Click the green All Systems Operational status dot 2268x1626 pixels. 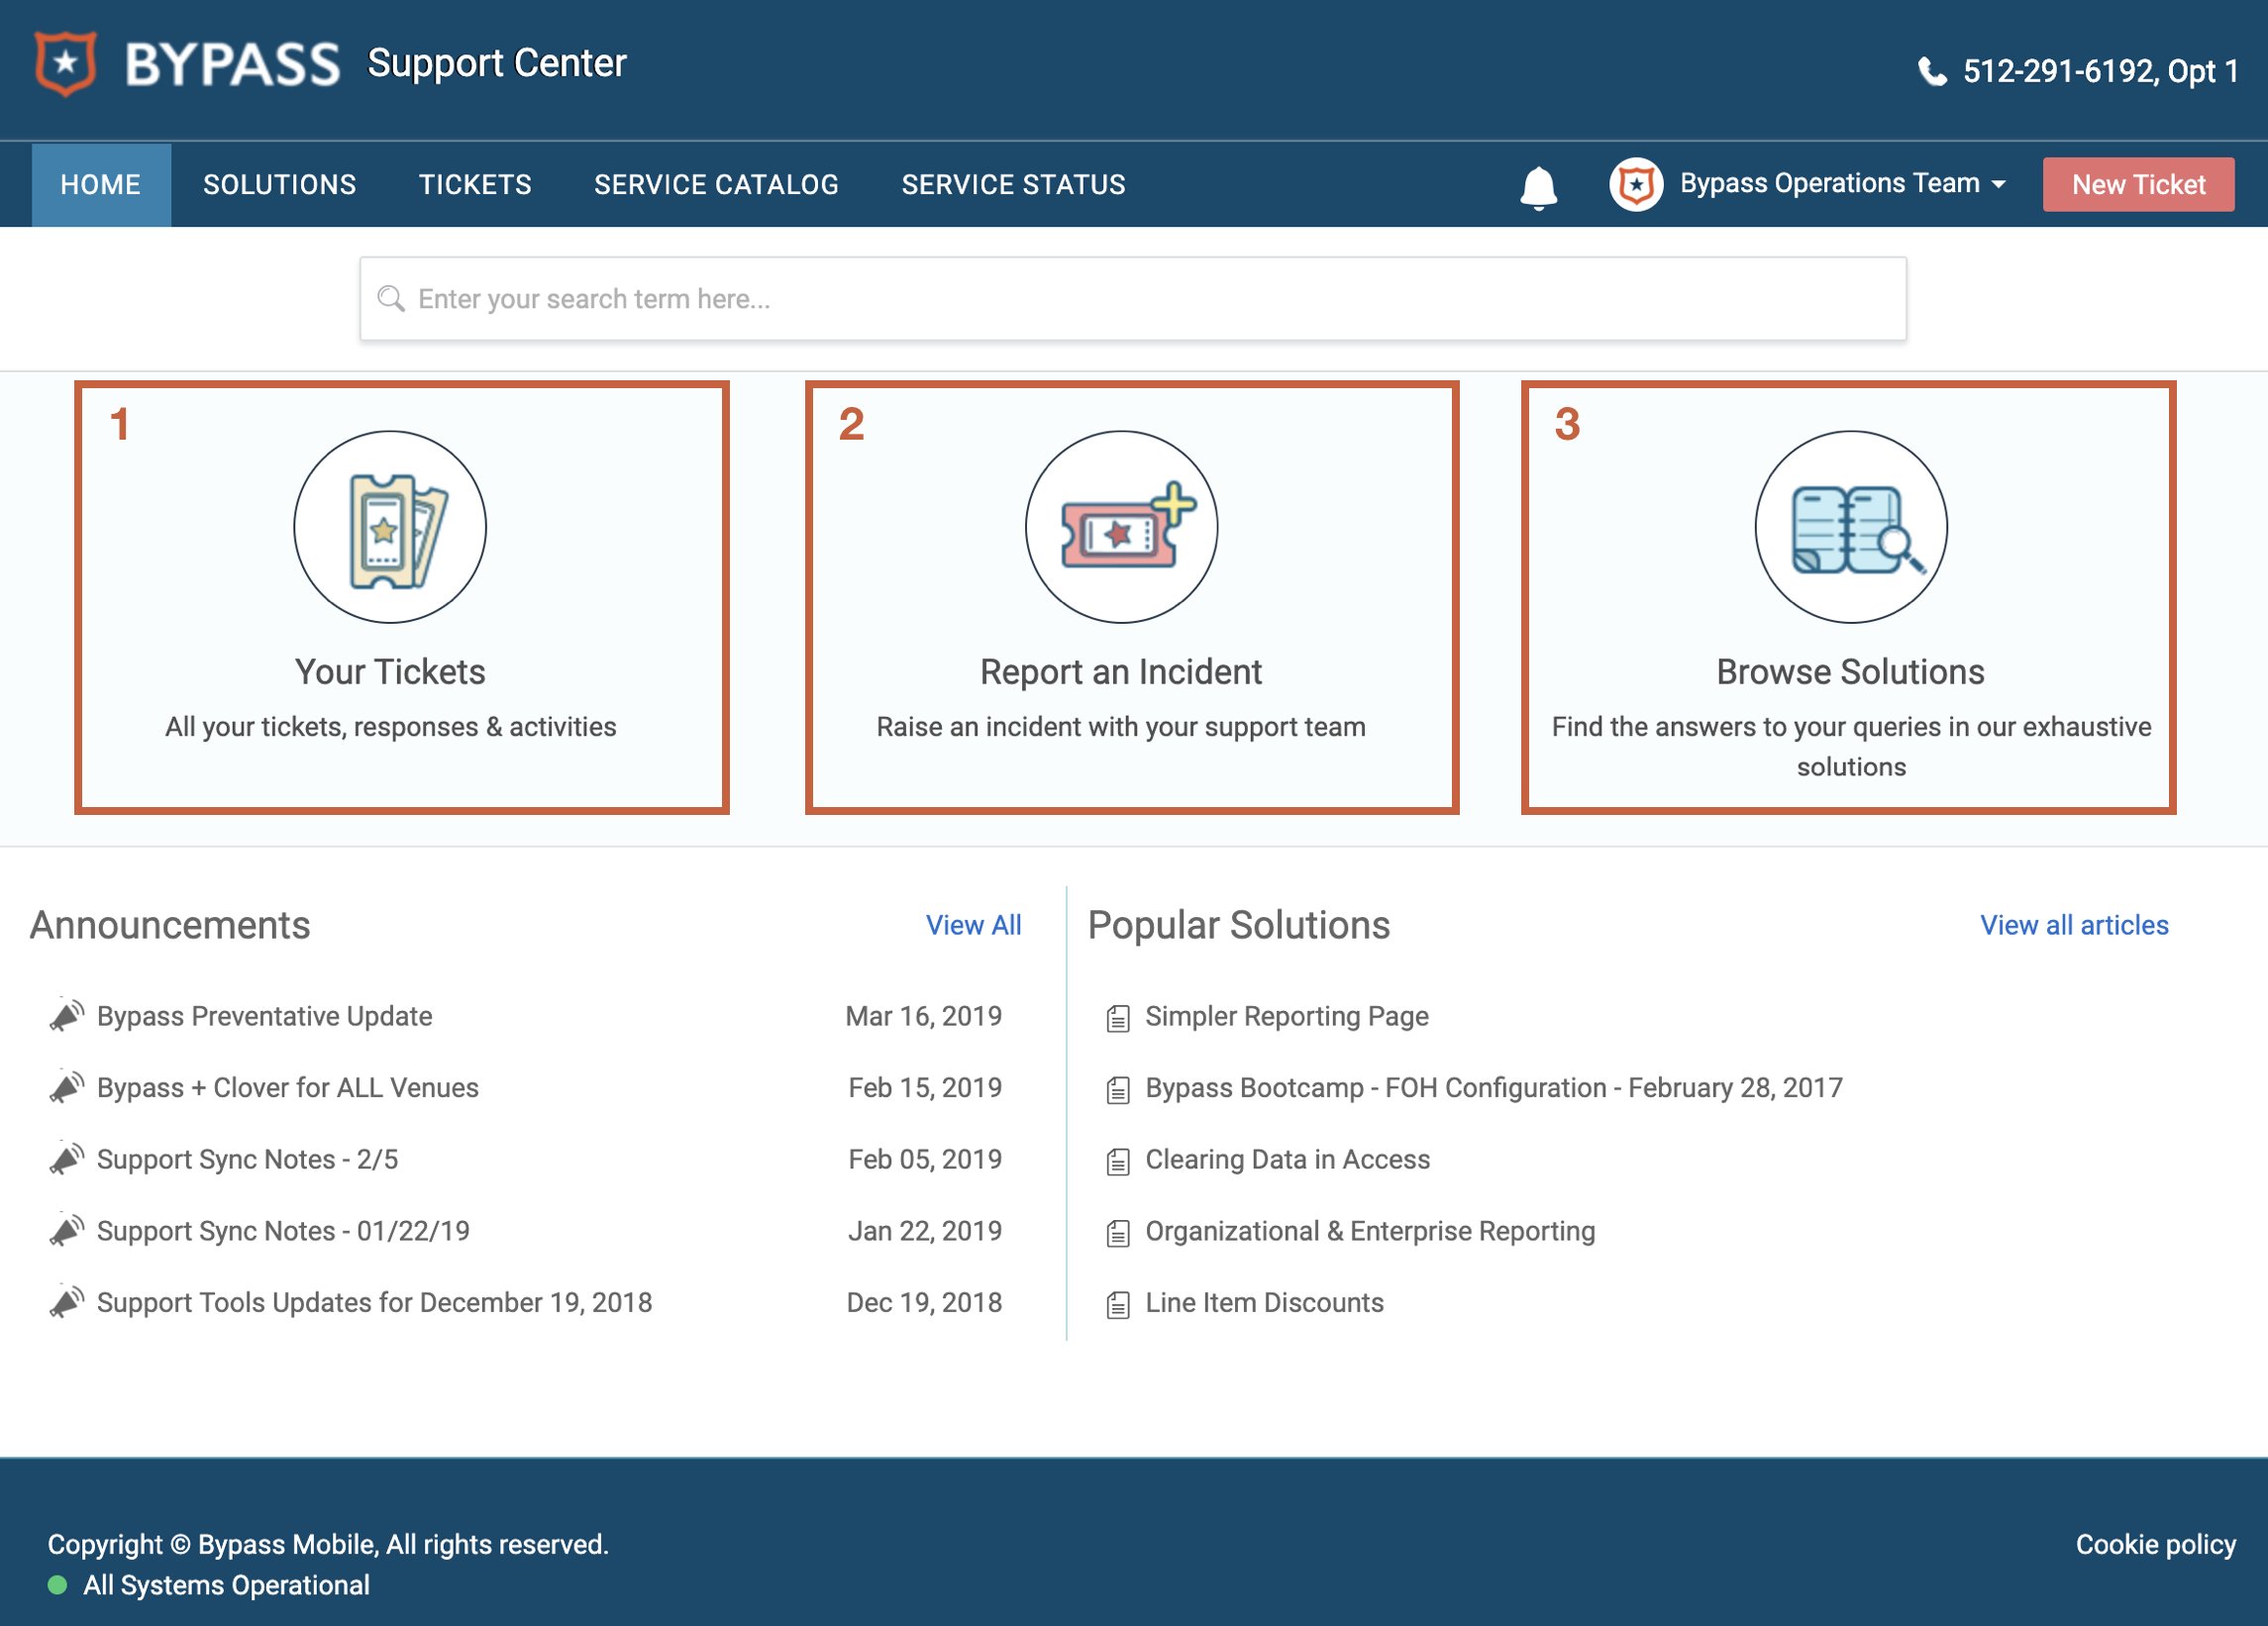pyautogui.click(x=58, y=1585)
